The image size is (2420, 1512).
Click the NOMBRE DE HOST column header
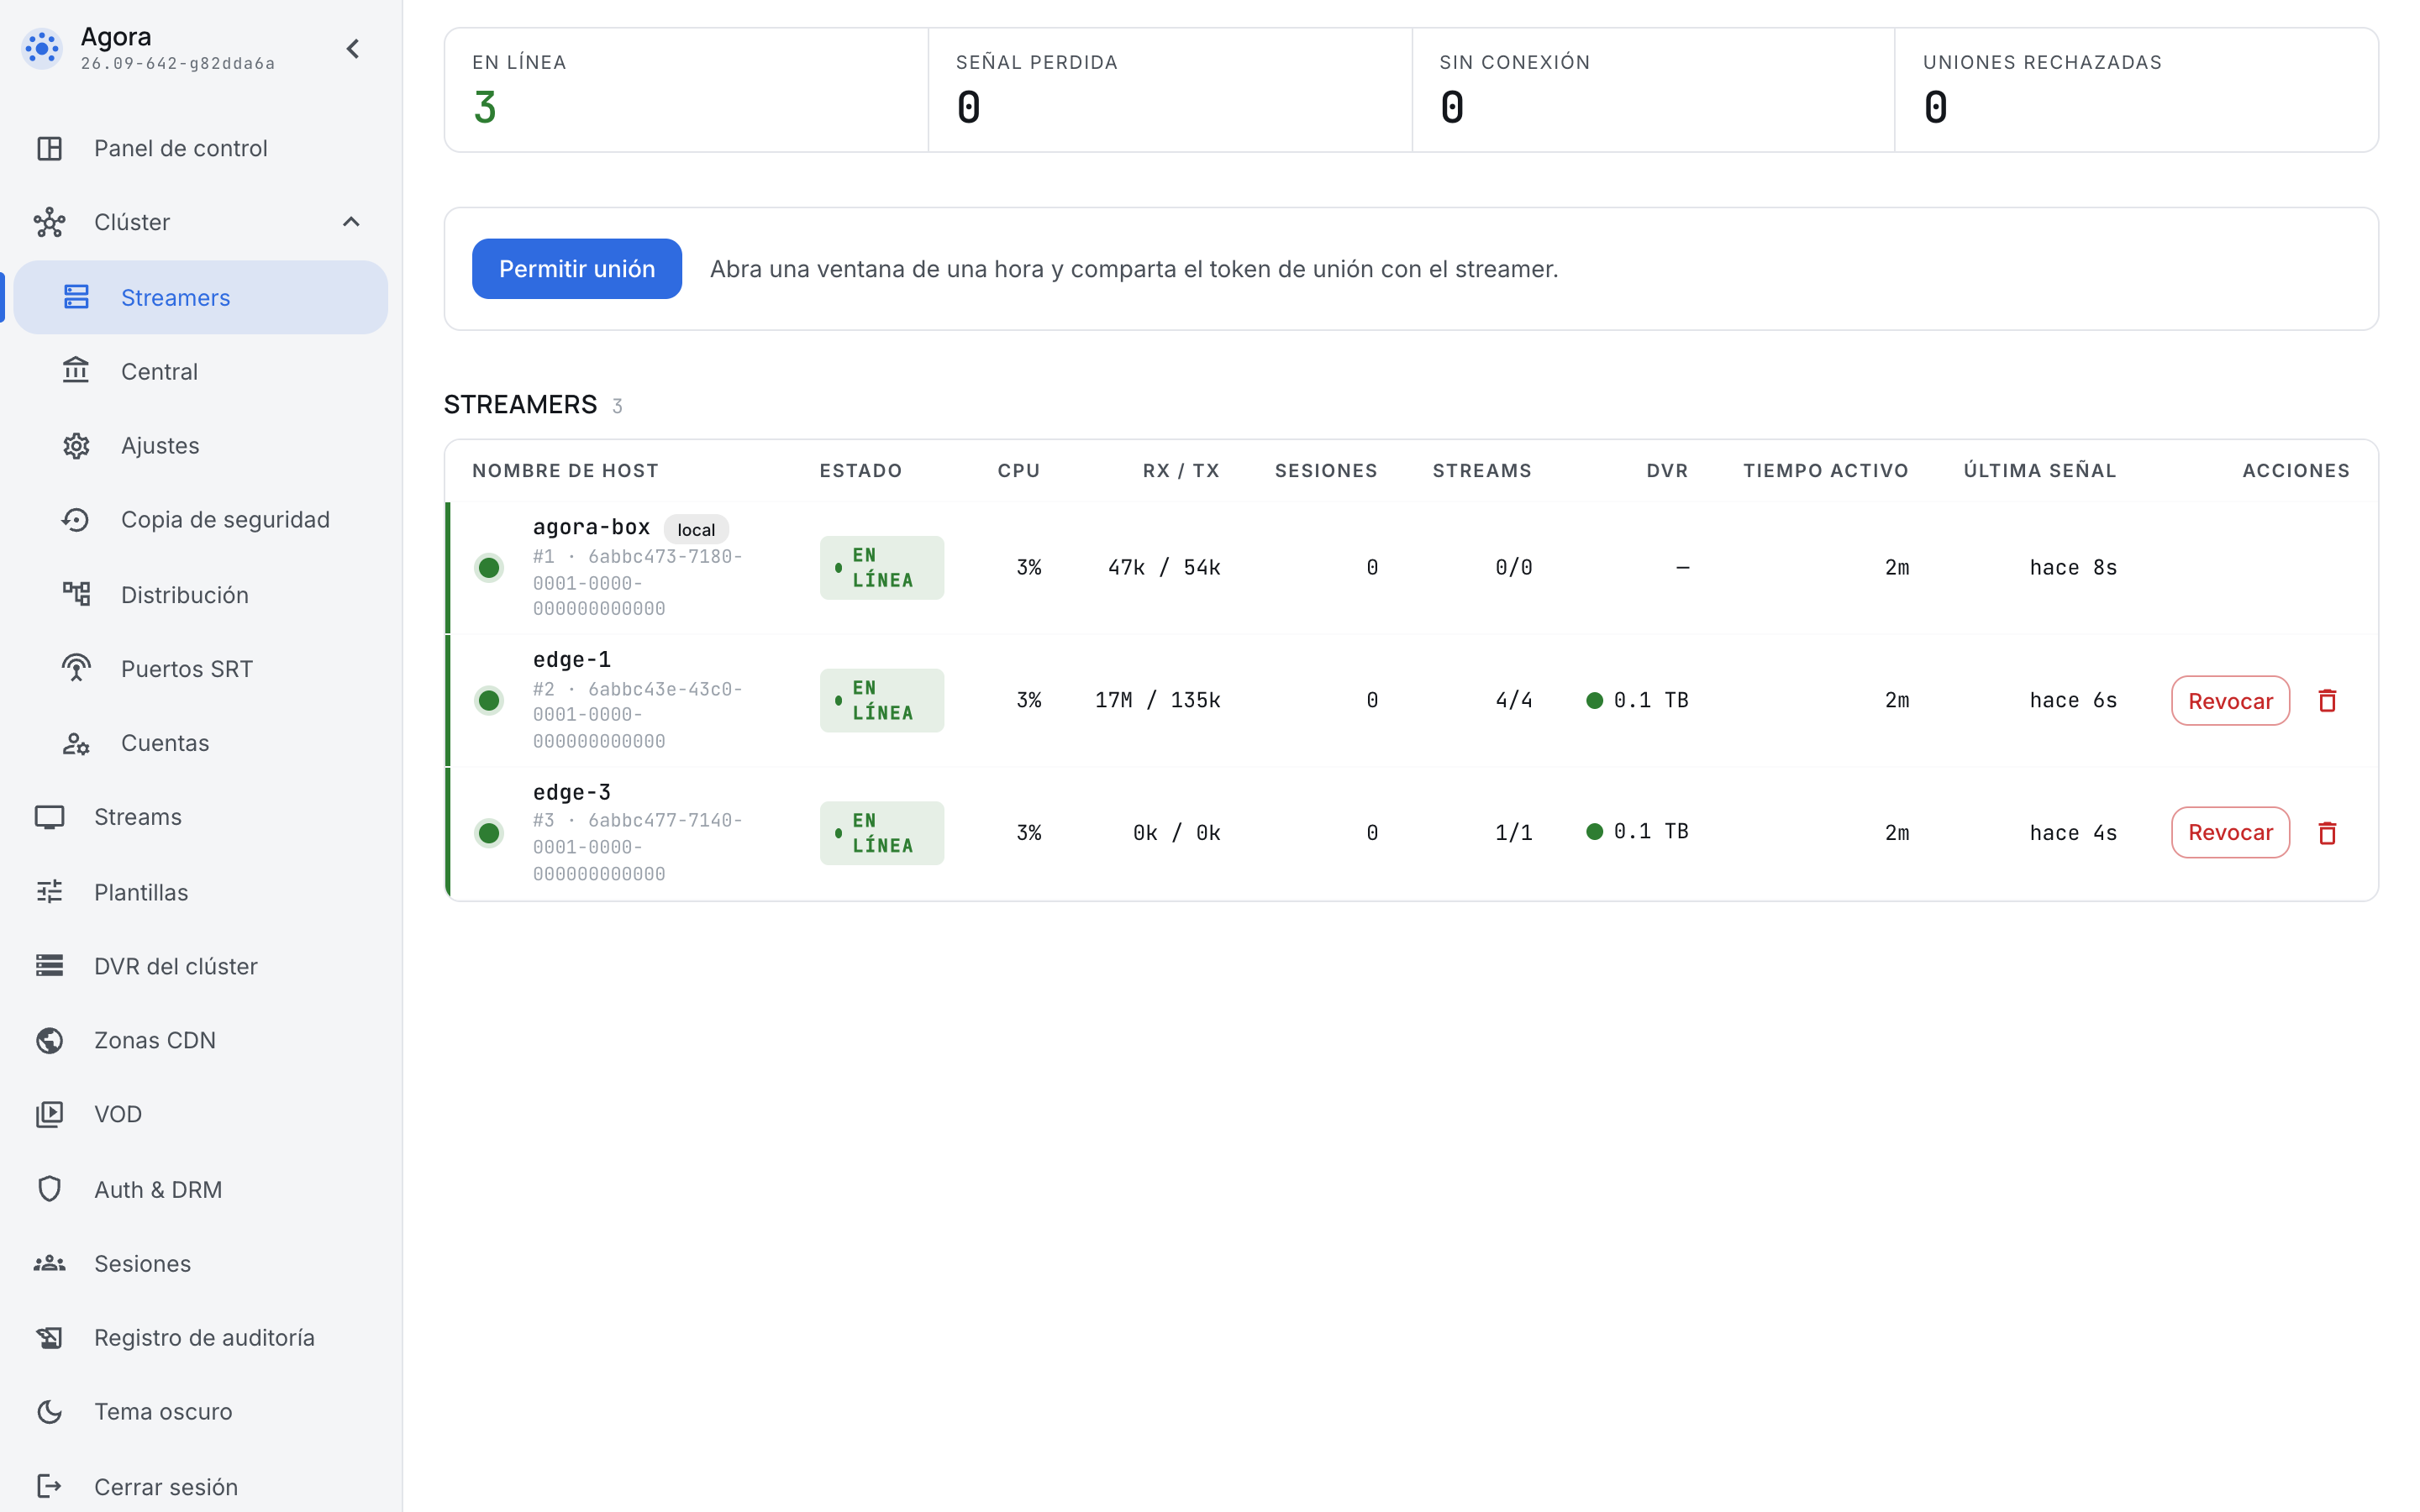pyautogui.click(x=565, y=470)
